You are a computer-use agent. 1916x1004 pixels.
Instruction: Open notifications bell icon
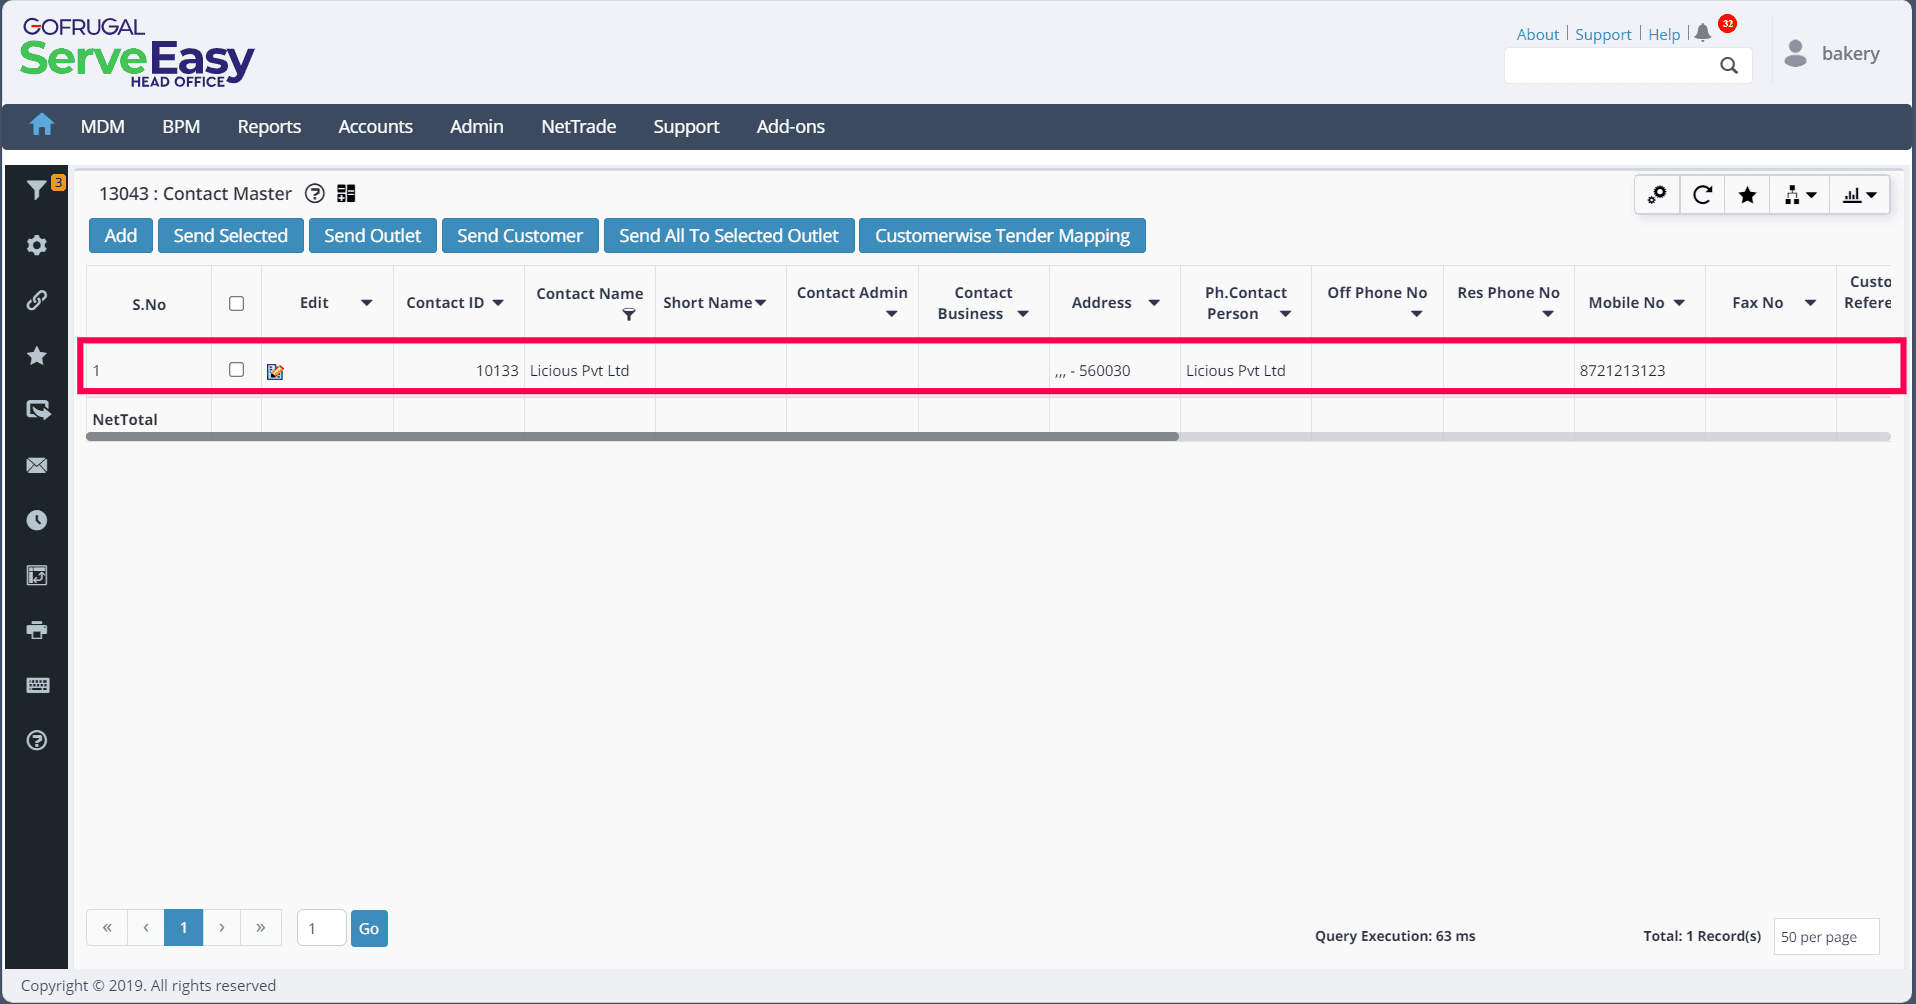[1703, 32]
